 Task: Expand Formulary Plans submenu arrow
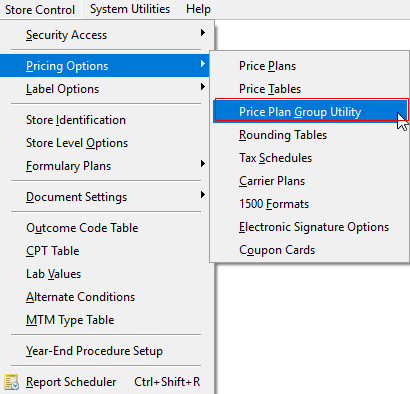(x=202, y=164)
